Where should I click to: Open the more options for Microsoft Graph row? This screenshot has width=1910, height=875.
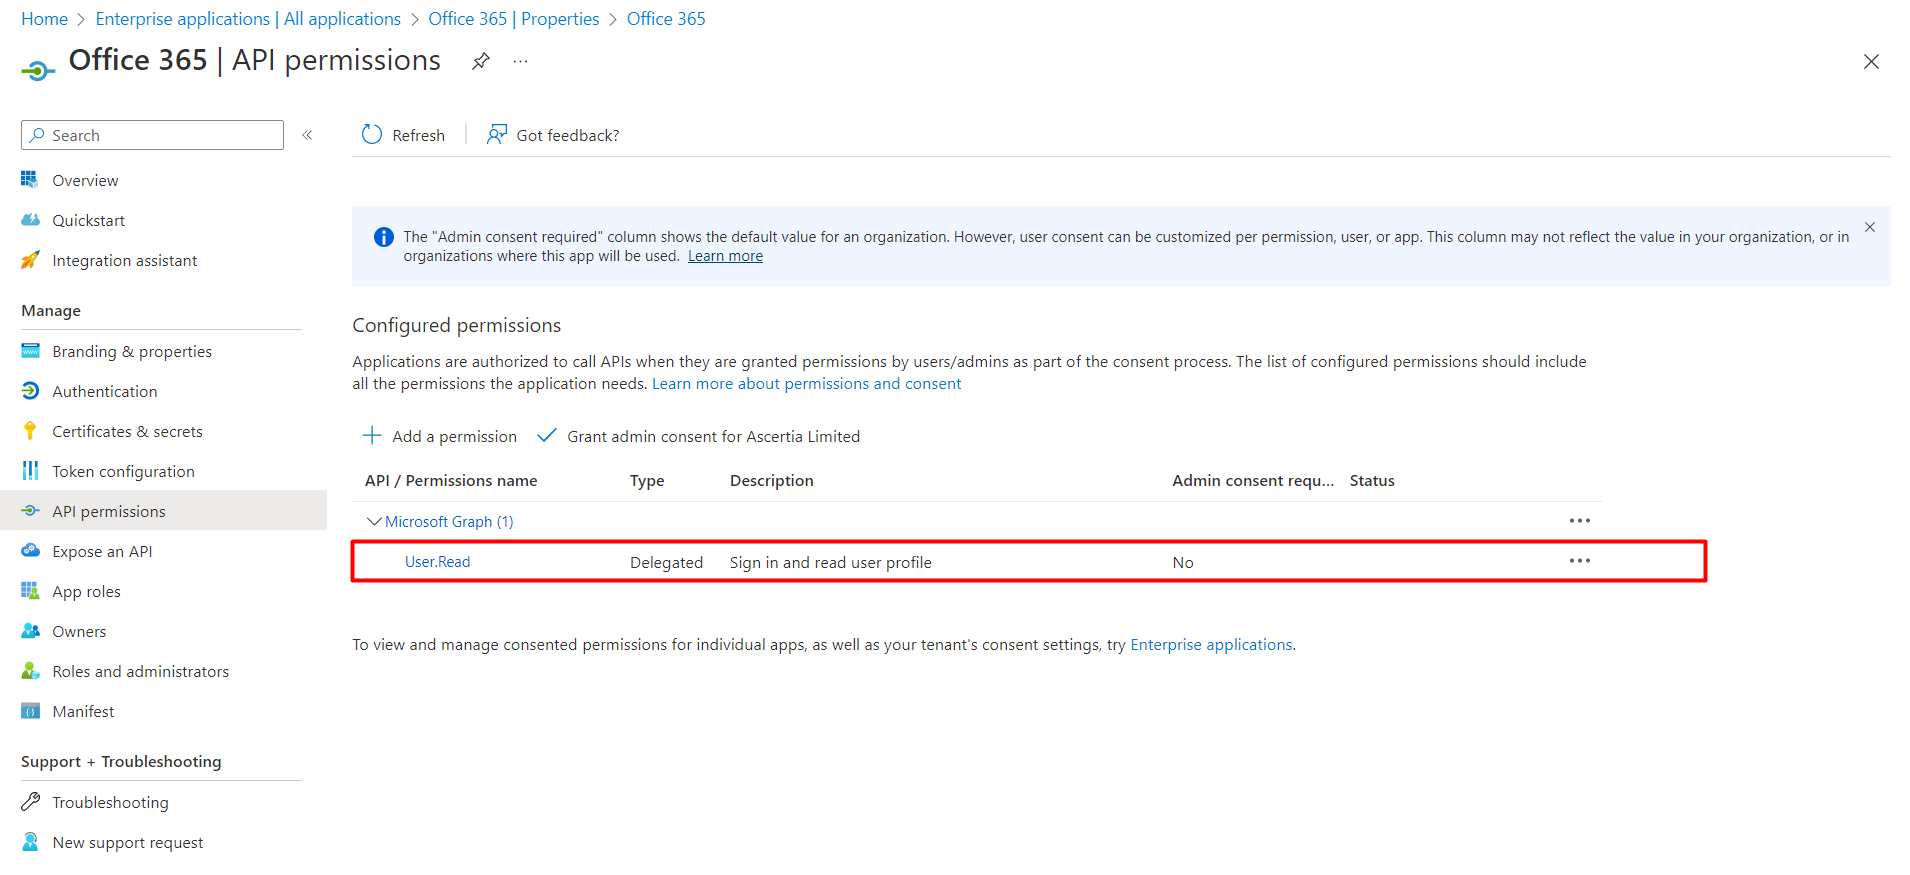coord(1580,521)
